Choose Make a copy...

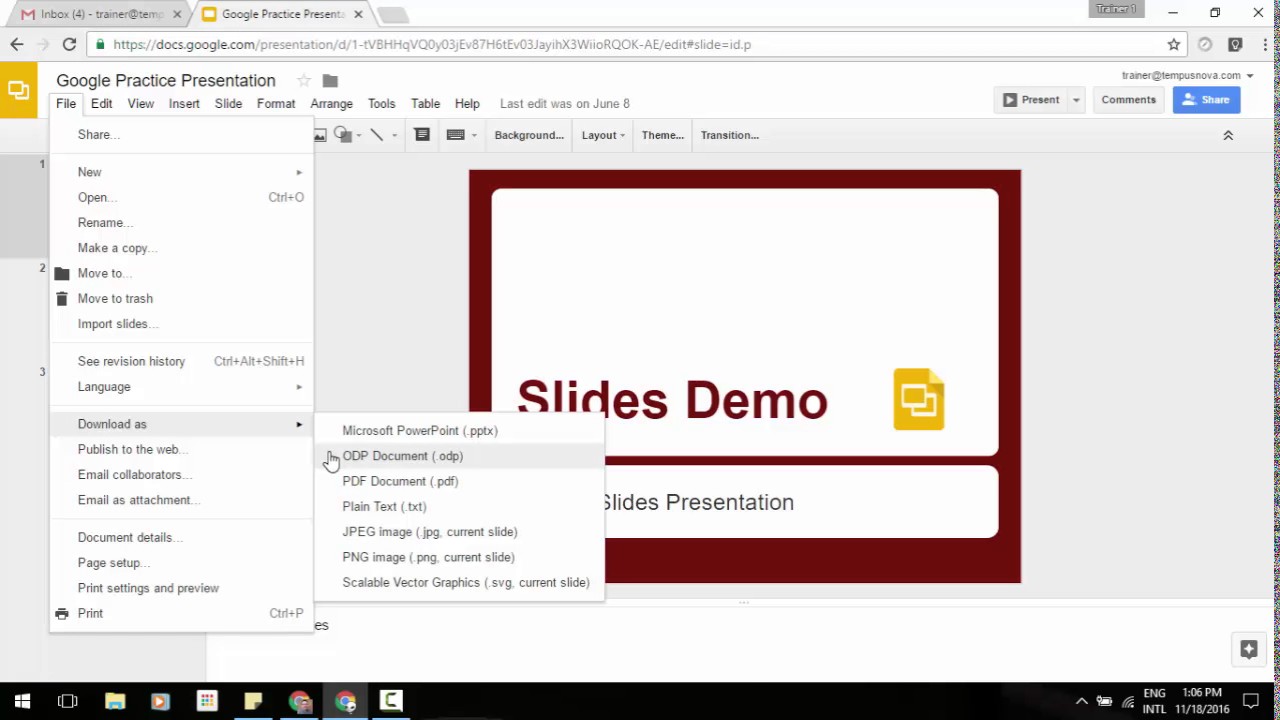tap(180, 248)
